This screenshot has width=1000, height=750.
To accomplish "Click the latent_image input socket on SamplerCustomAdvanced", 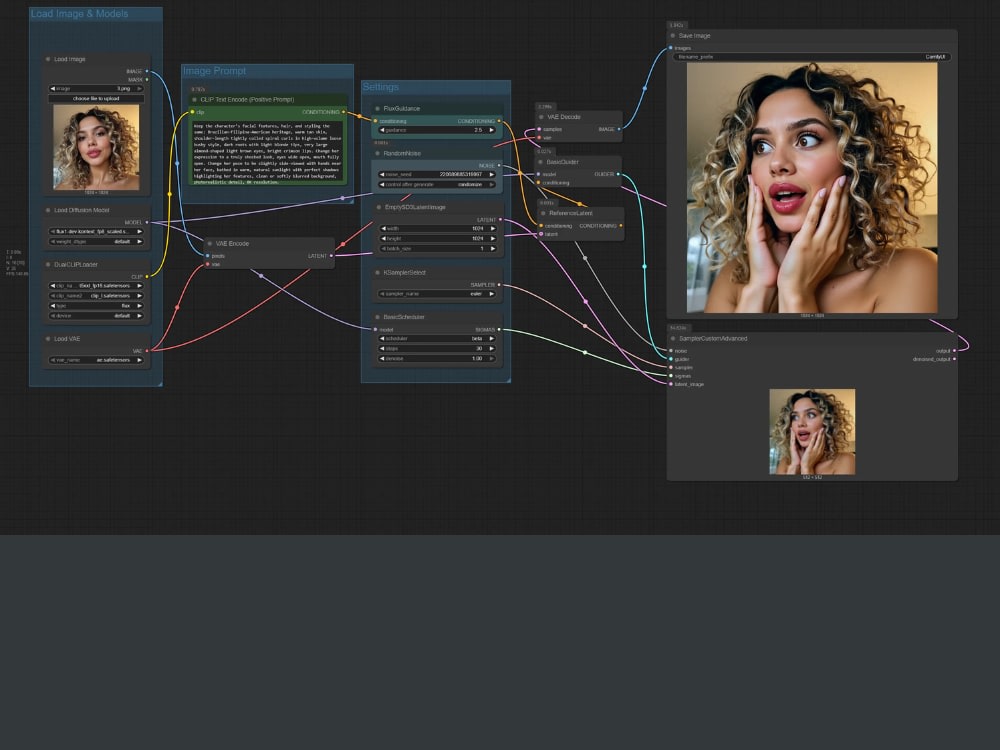I will click(x=670, y=384).
